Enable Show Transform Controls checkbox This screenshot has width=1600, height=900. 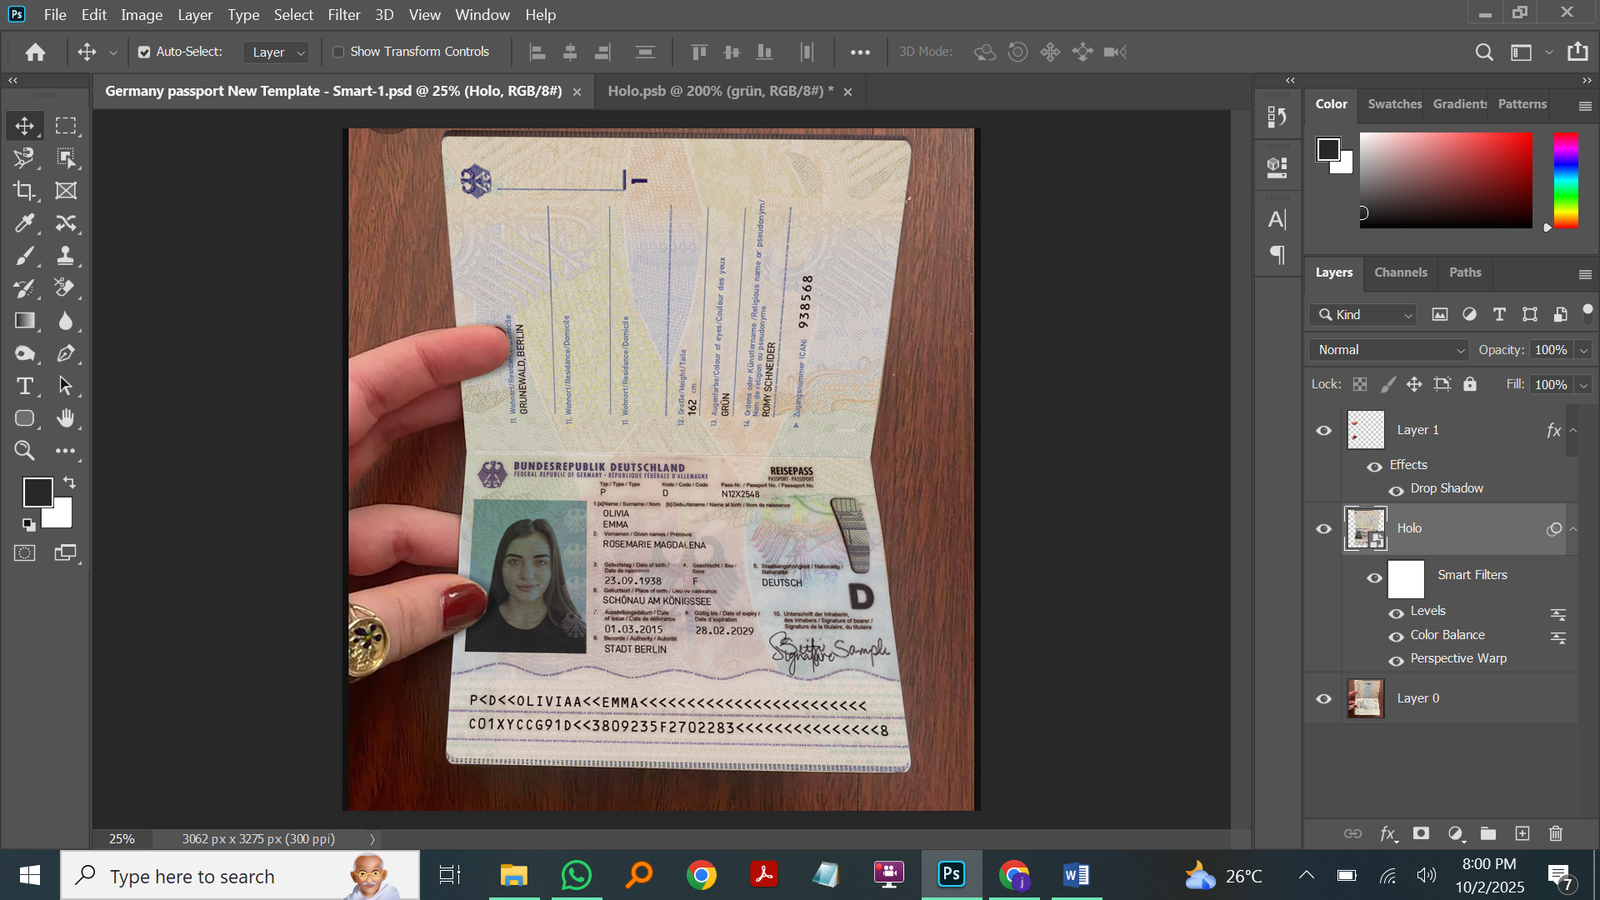338,52
